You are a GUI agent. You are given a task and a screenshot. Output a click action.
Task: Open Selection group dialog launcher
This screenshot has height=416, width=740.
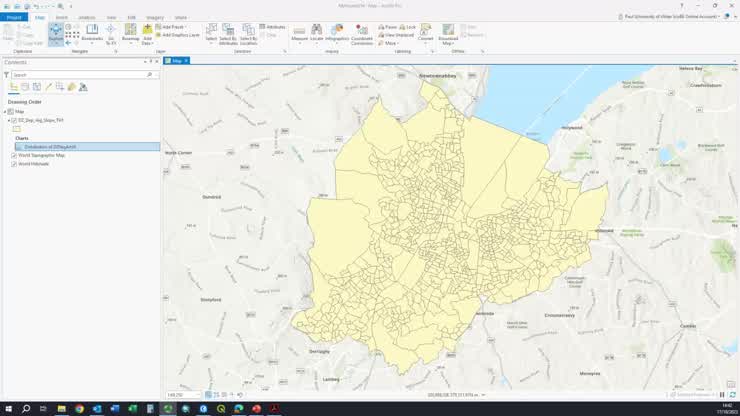click(285, 51)
